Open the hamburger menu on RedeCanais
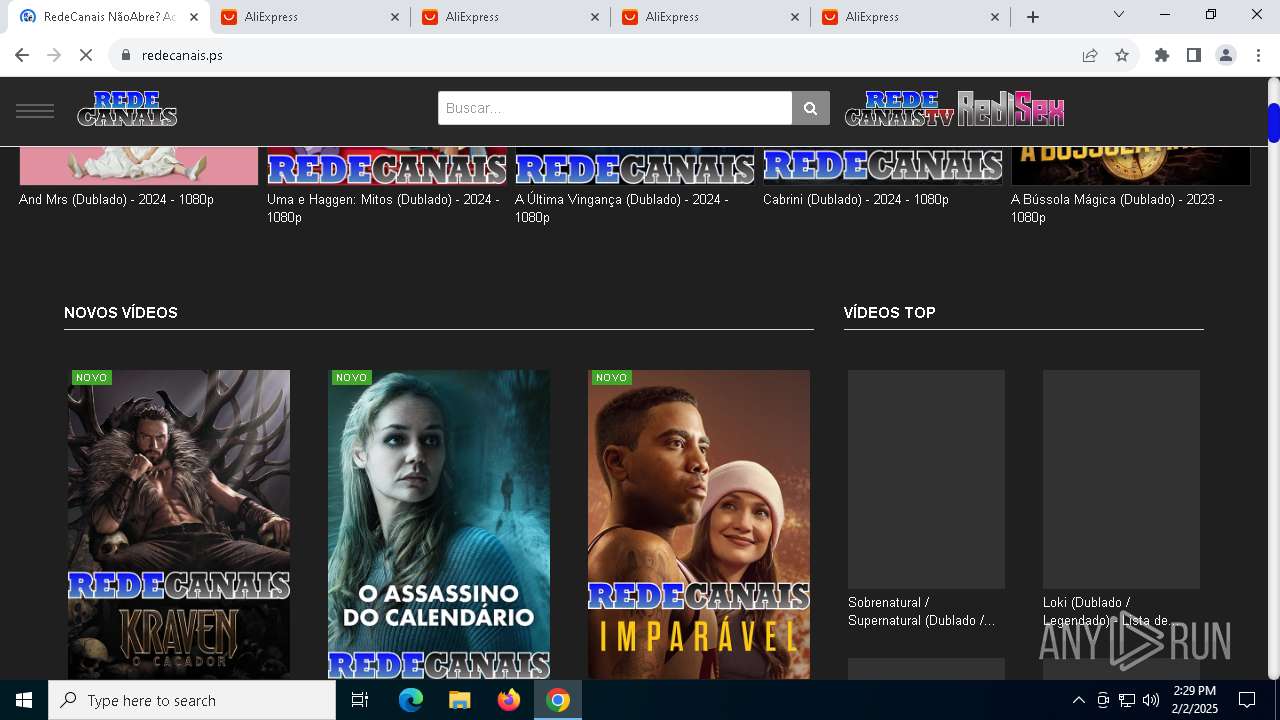The width and height of the screenshot is (1280, 720). (x=35, y=110)
